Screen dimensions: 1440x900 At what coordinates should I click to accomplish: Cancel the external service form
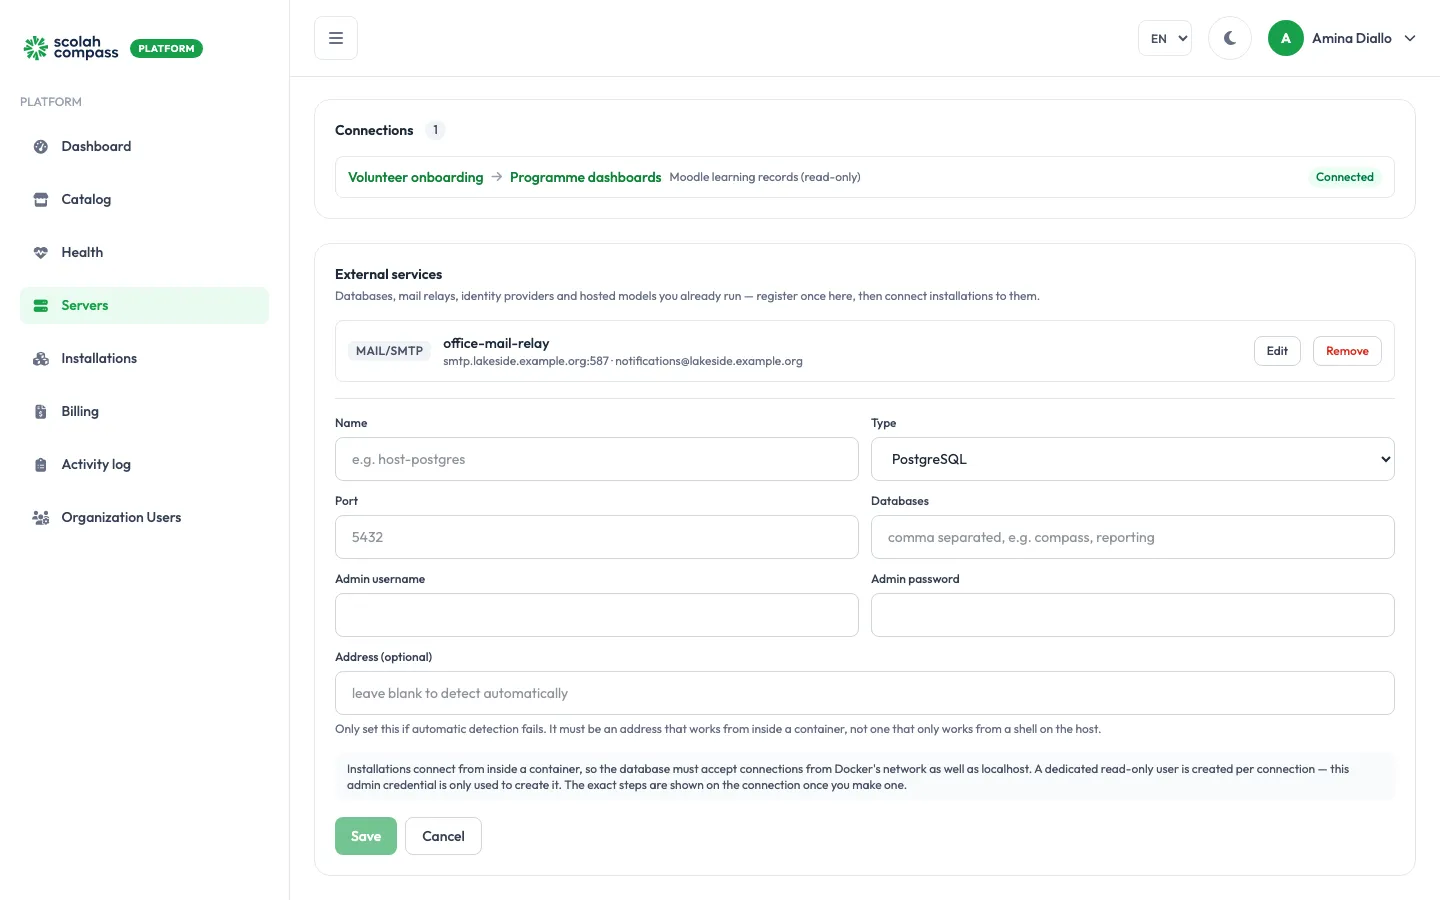443,836
